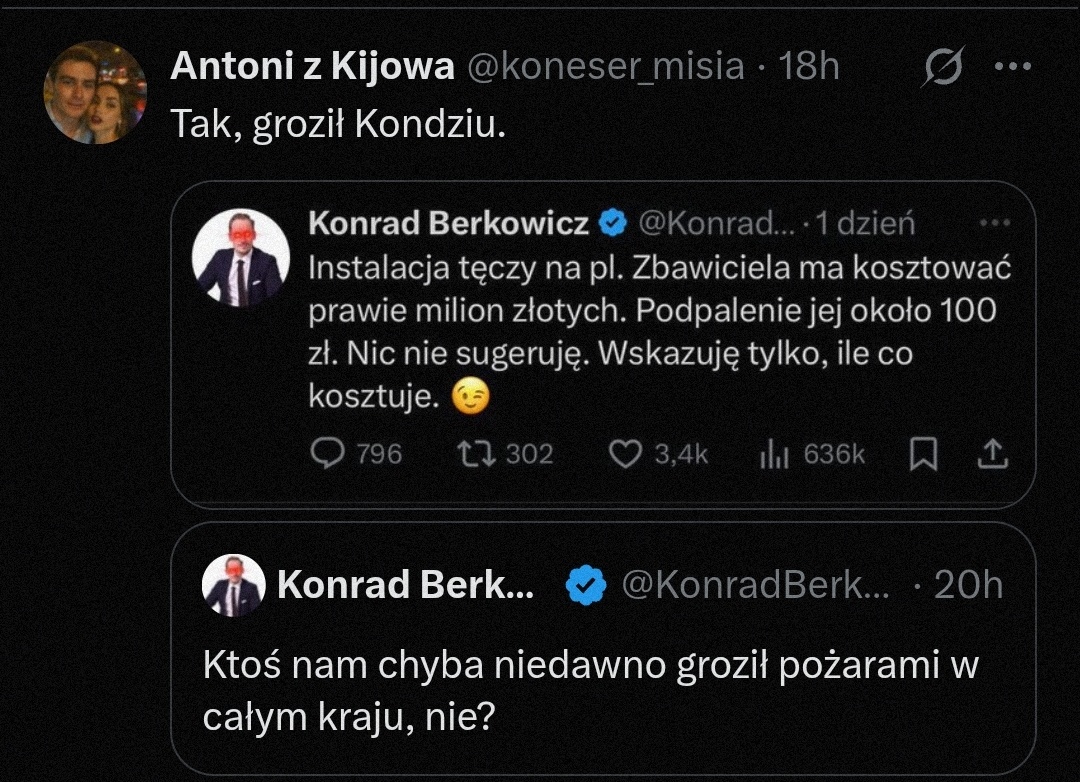Like the post with 3,4k likes
Viewport: 1080px width, 782px height.
tap(625, 455)
